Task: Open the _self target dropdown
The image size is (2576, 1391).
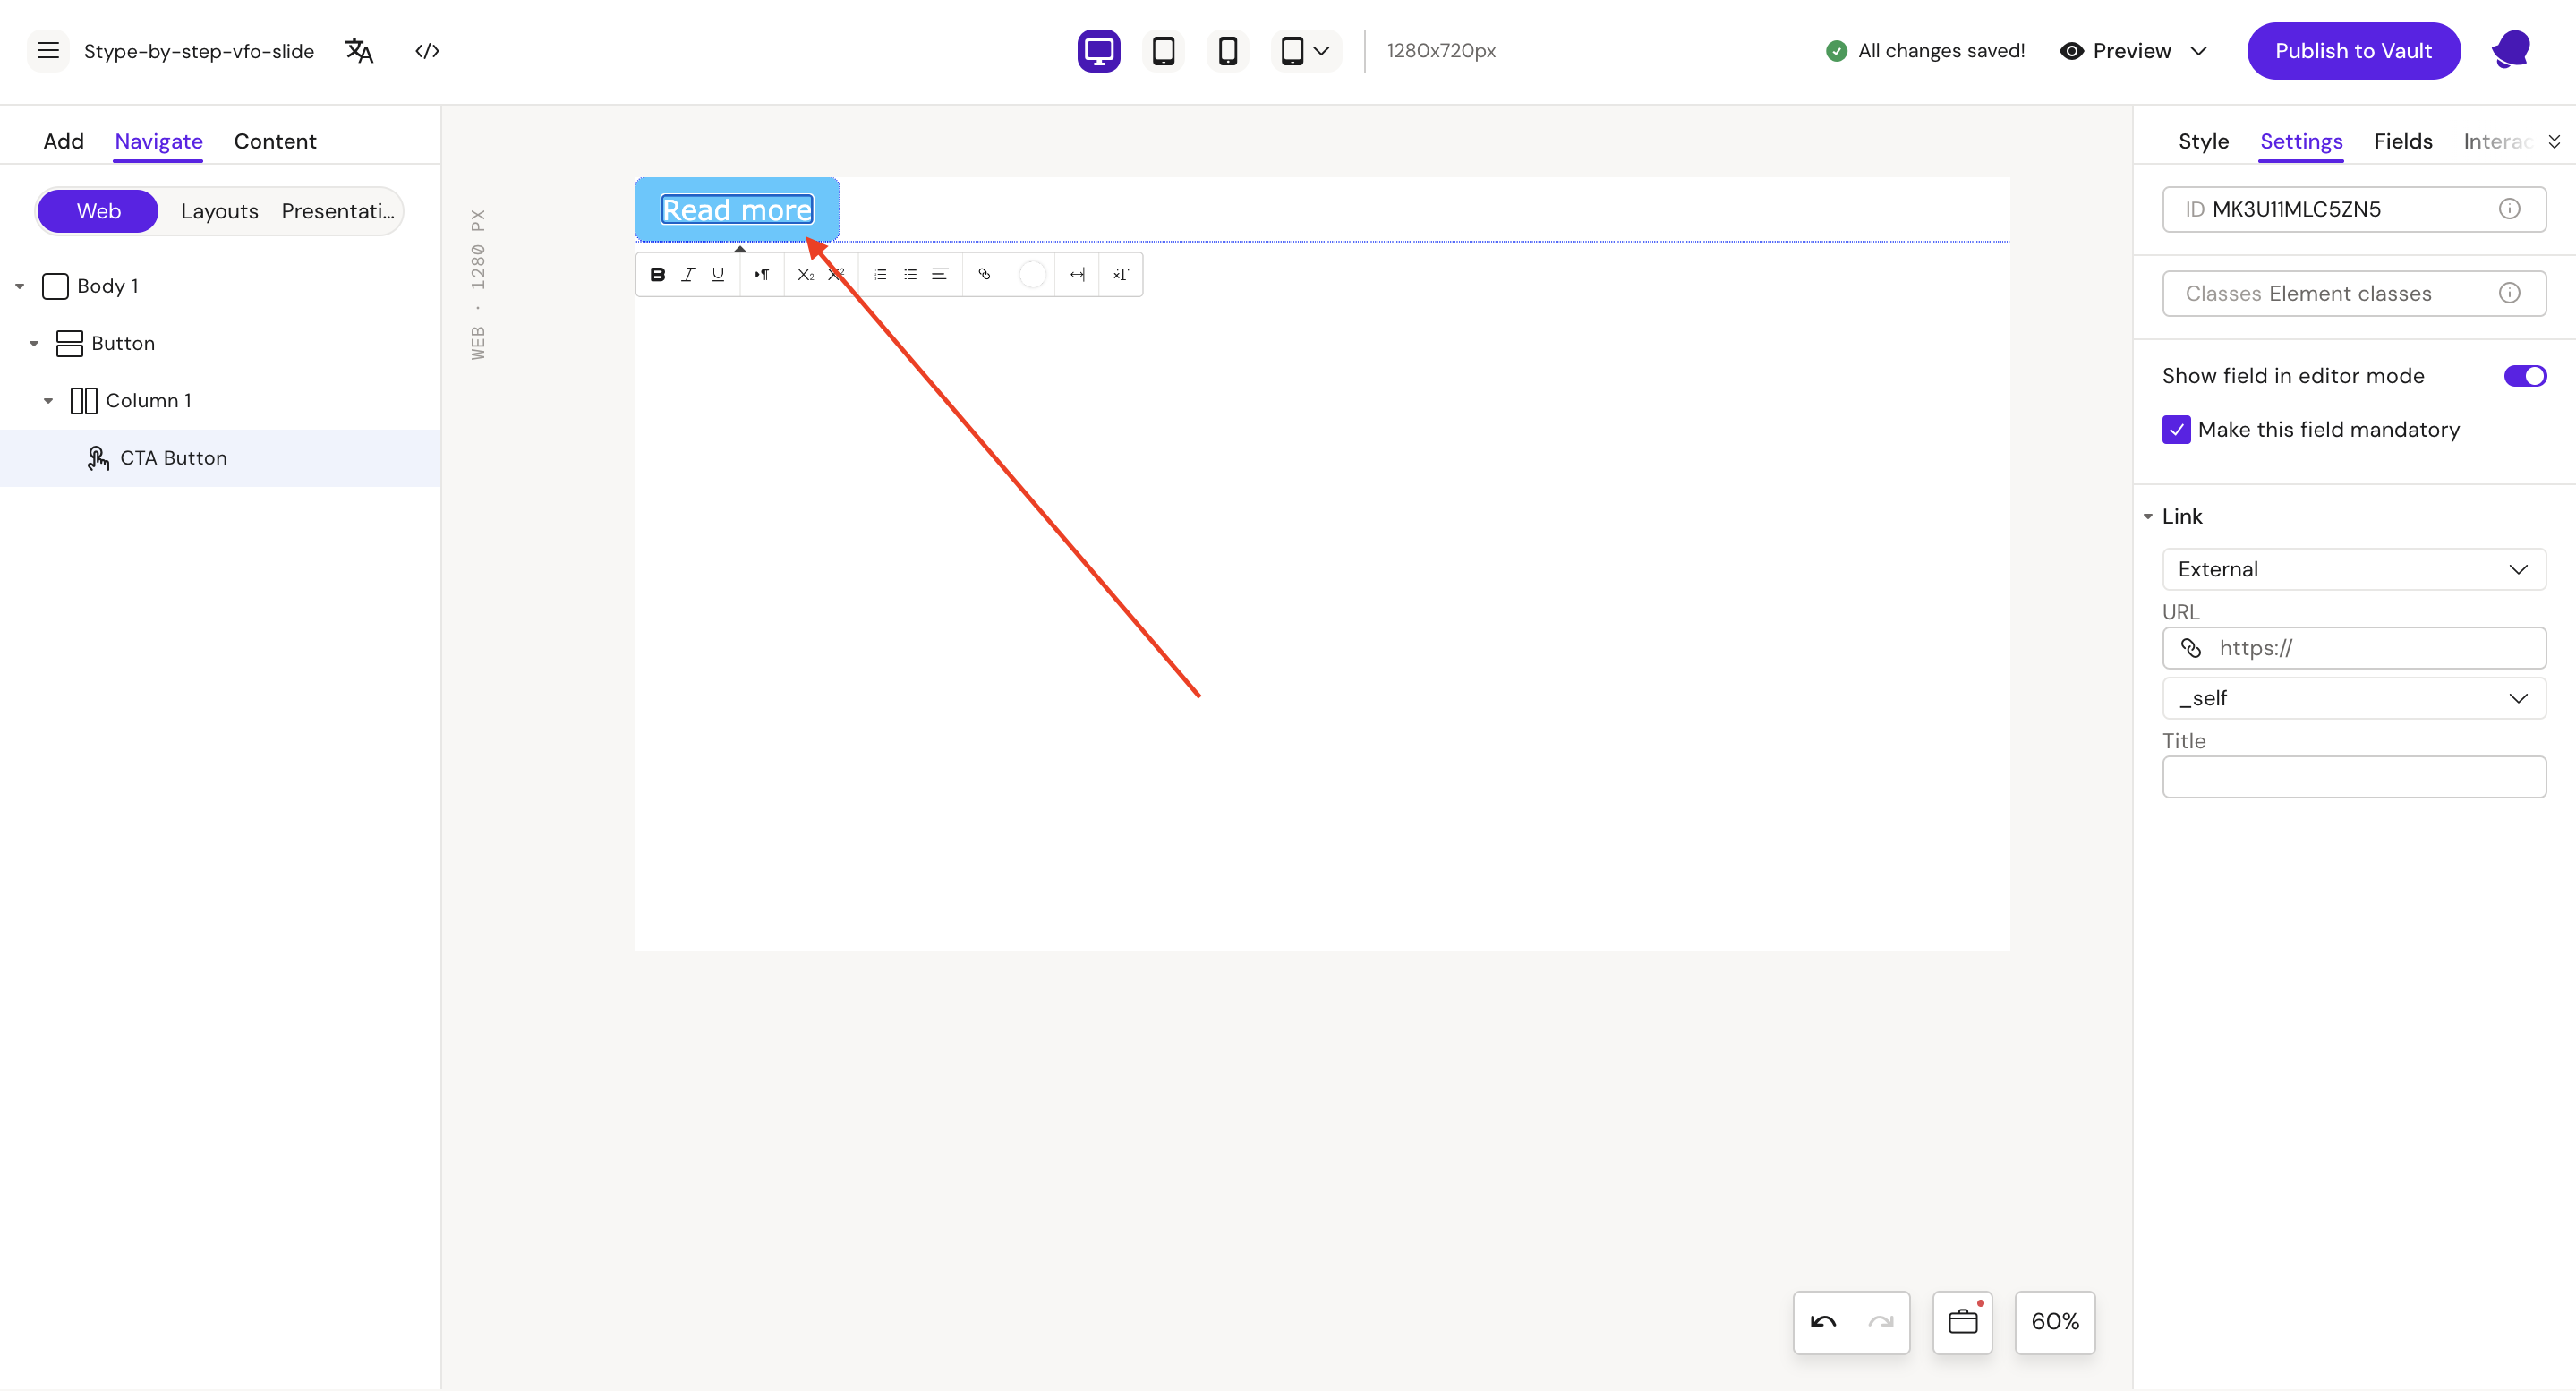Action: pyautogui.click(x=2353, y=698)
